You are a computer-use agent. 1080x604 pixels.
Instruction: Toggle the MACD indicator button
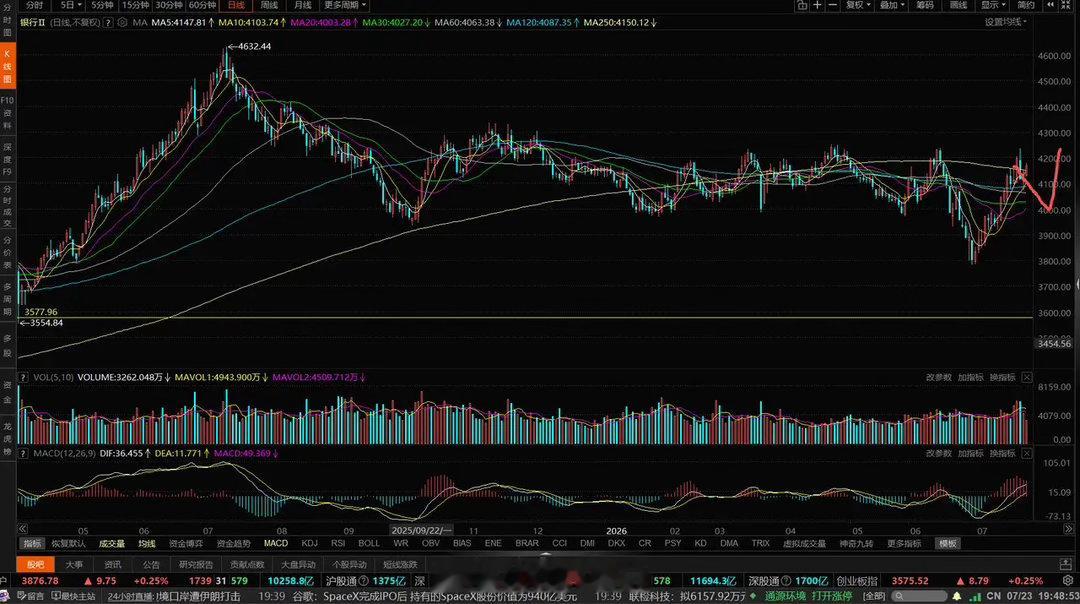276,543
